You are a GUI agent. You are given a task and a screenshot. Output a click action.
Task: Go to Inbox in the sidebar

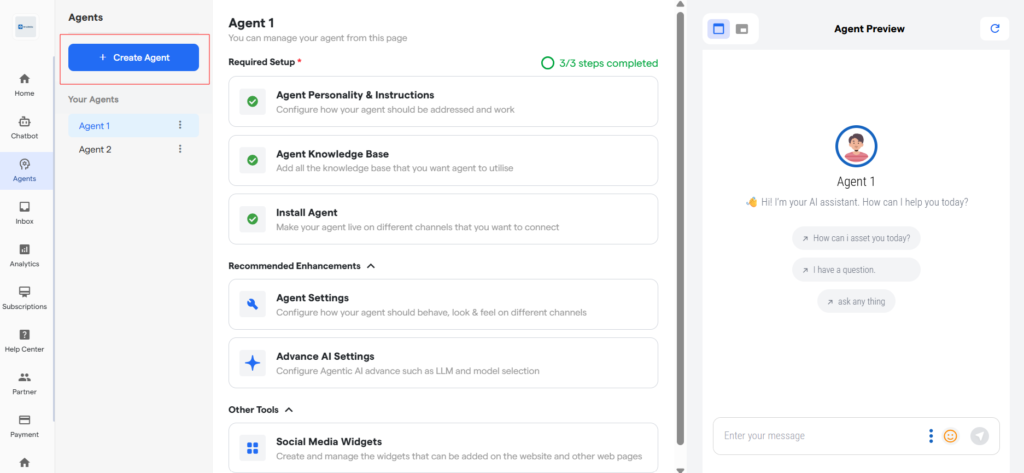(x=24, y=212)
